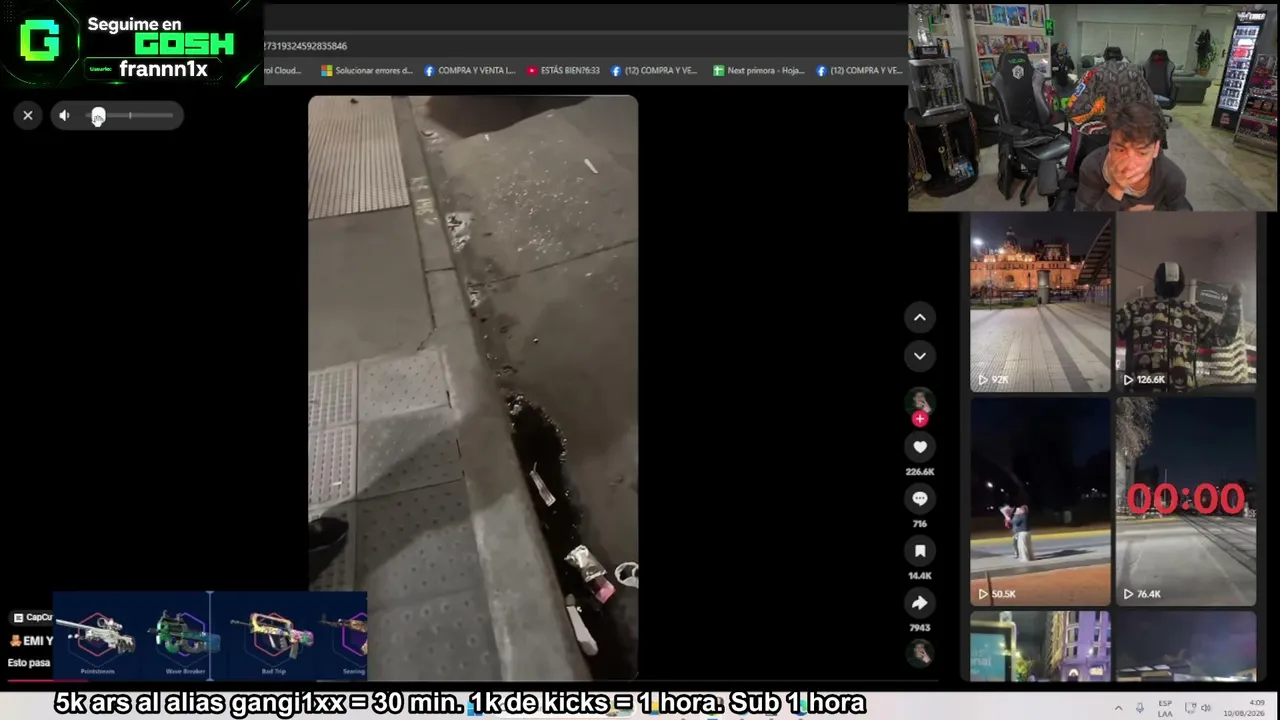Open the taskbar speaker volume icon
This screenshot has height=720, width=1280.
pyautogui.click(x=1207, y=708)
